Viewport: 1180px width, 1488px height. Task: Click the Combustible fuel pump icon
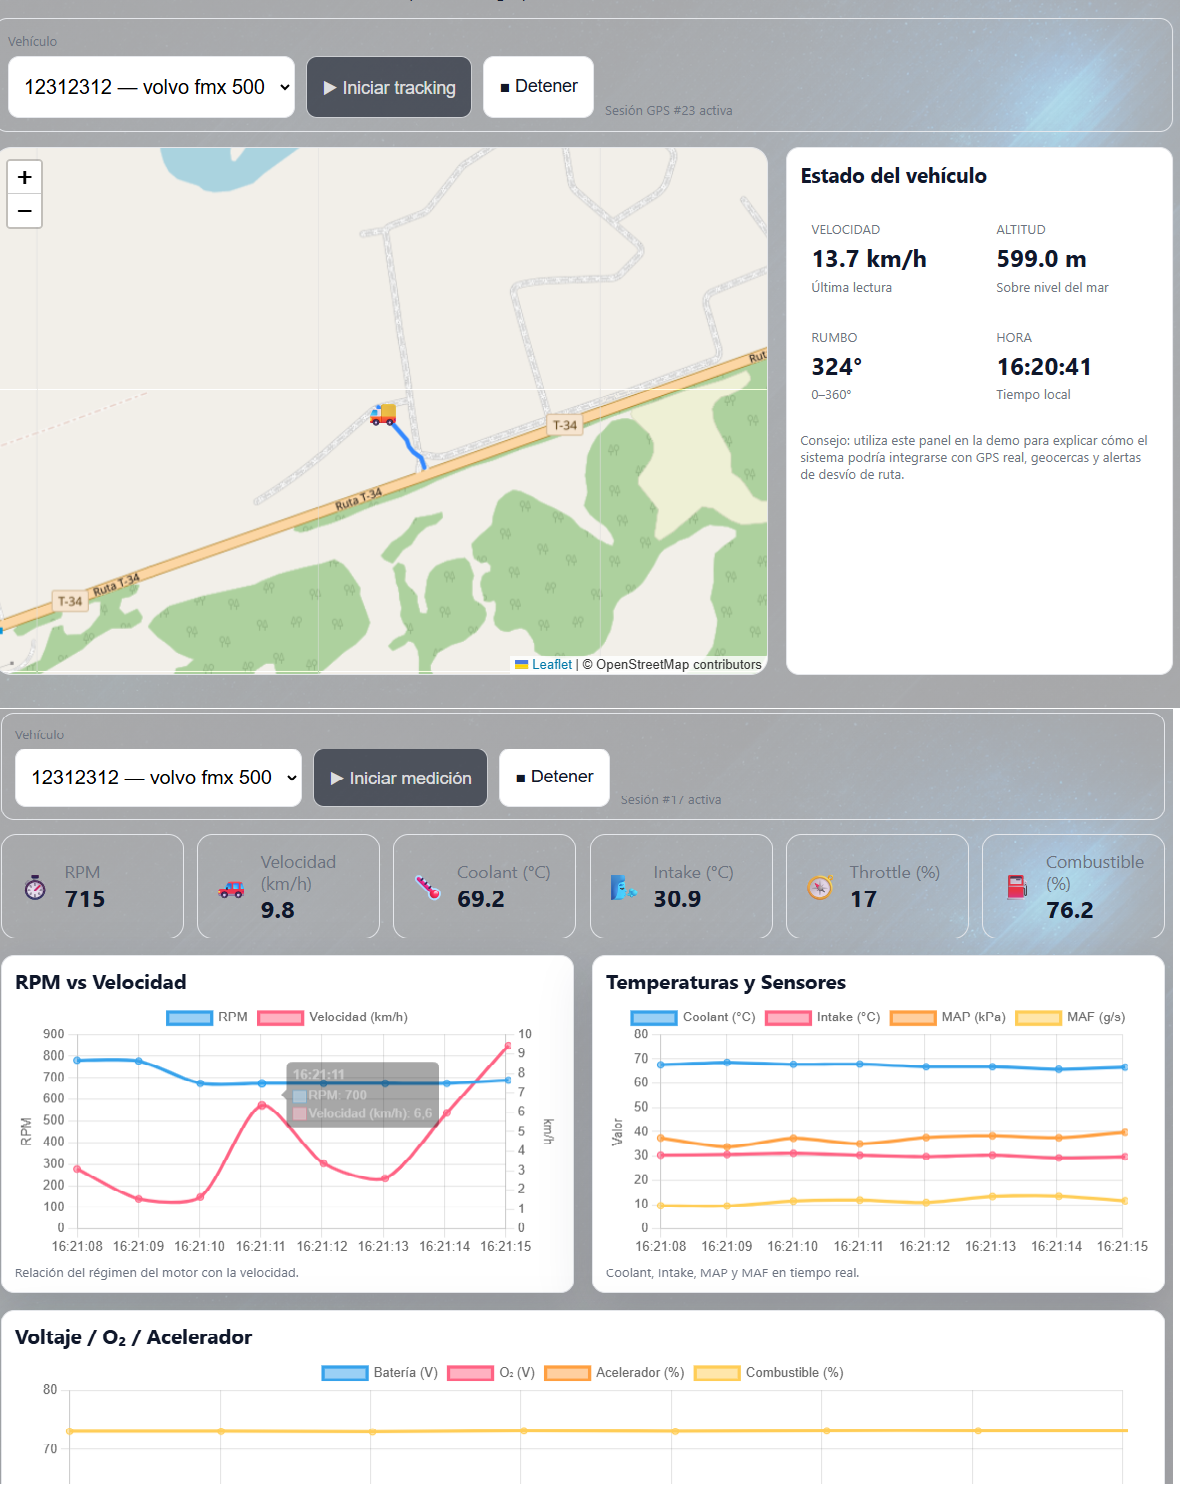[1017, 887]
